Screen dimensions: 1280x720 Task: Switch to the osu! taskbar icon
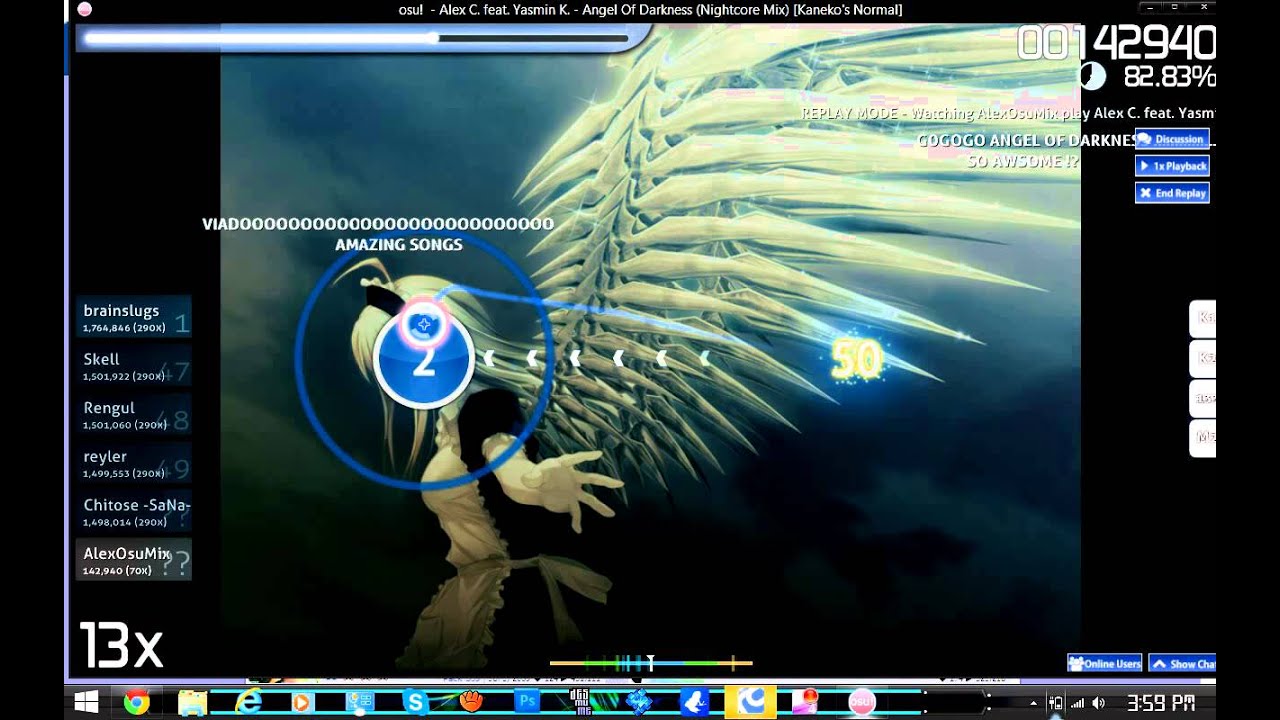point(862,702)
